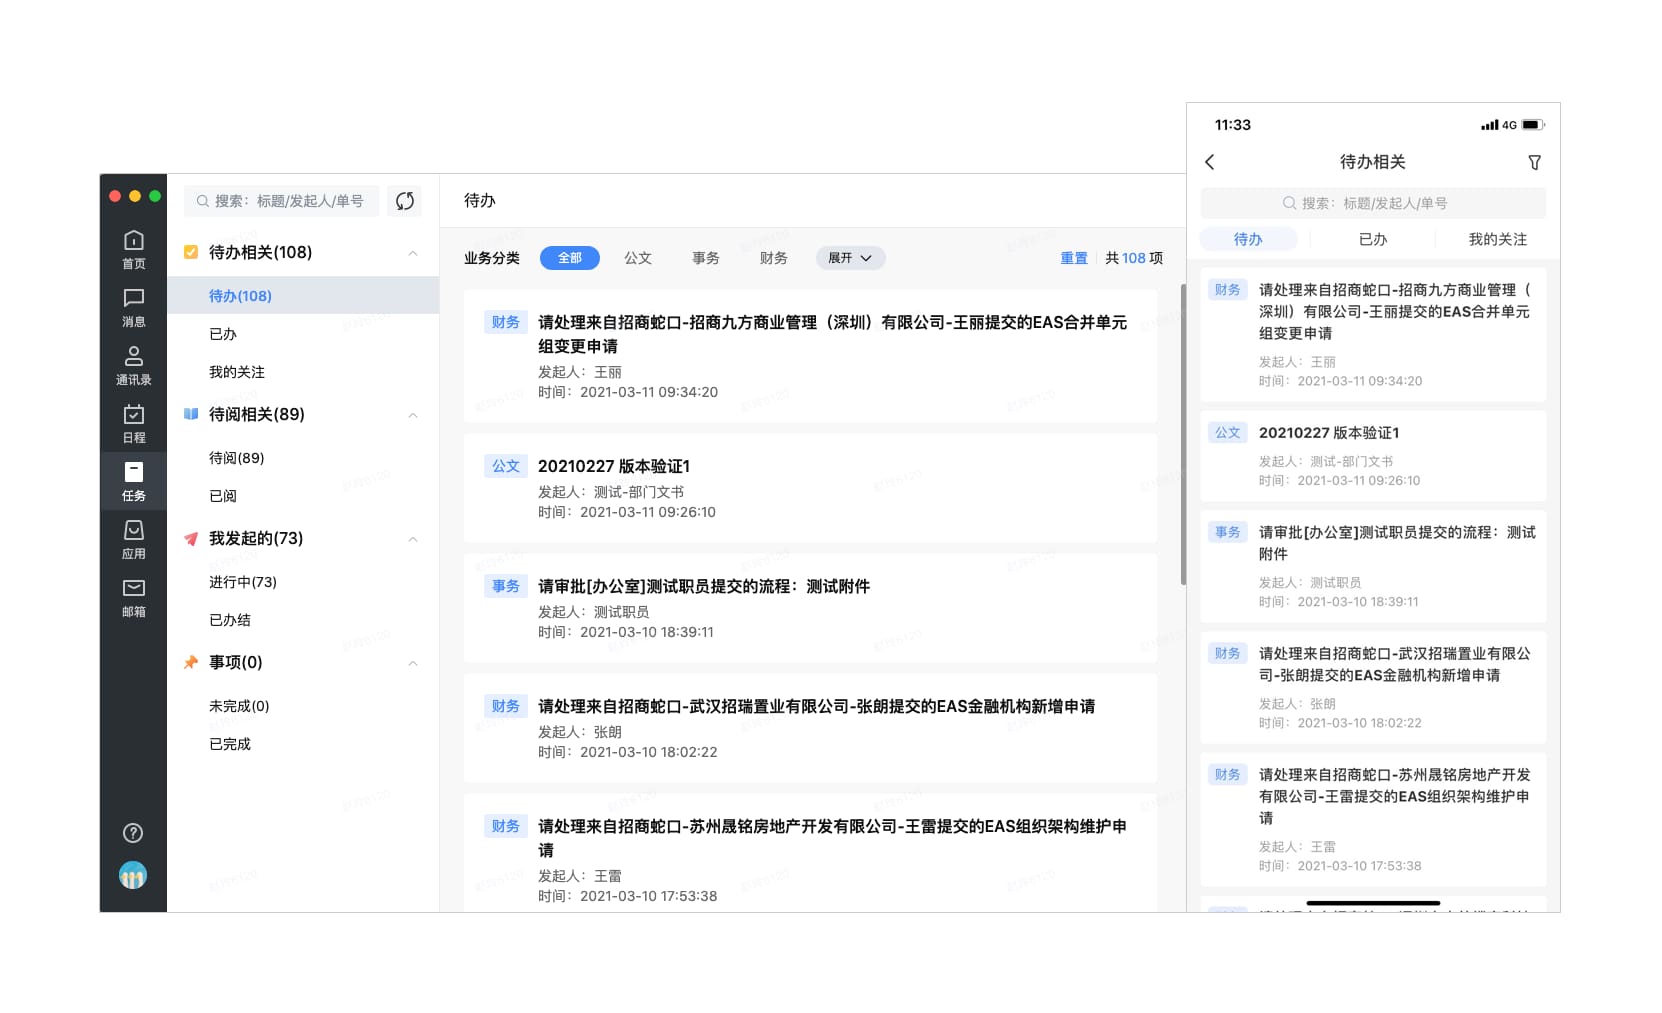
Task: Click the help question mark icon
Action: pyautogui.click(x=133, y=832)
